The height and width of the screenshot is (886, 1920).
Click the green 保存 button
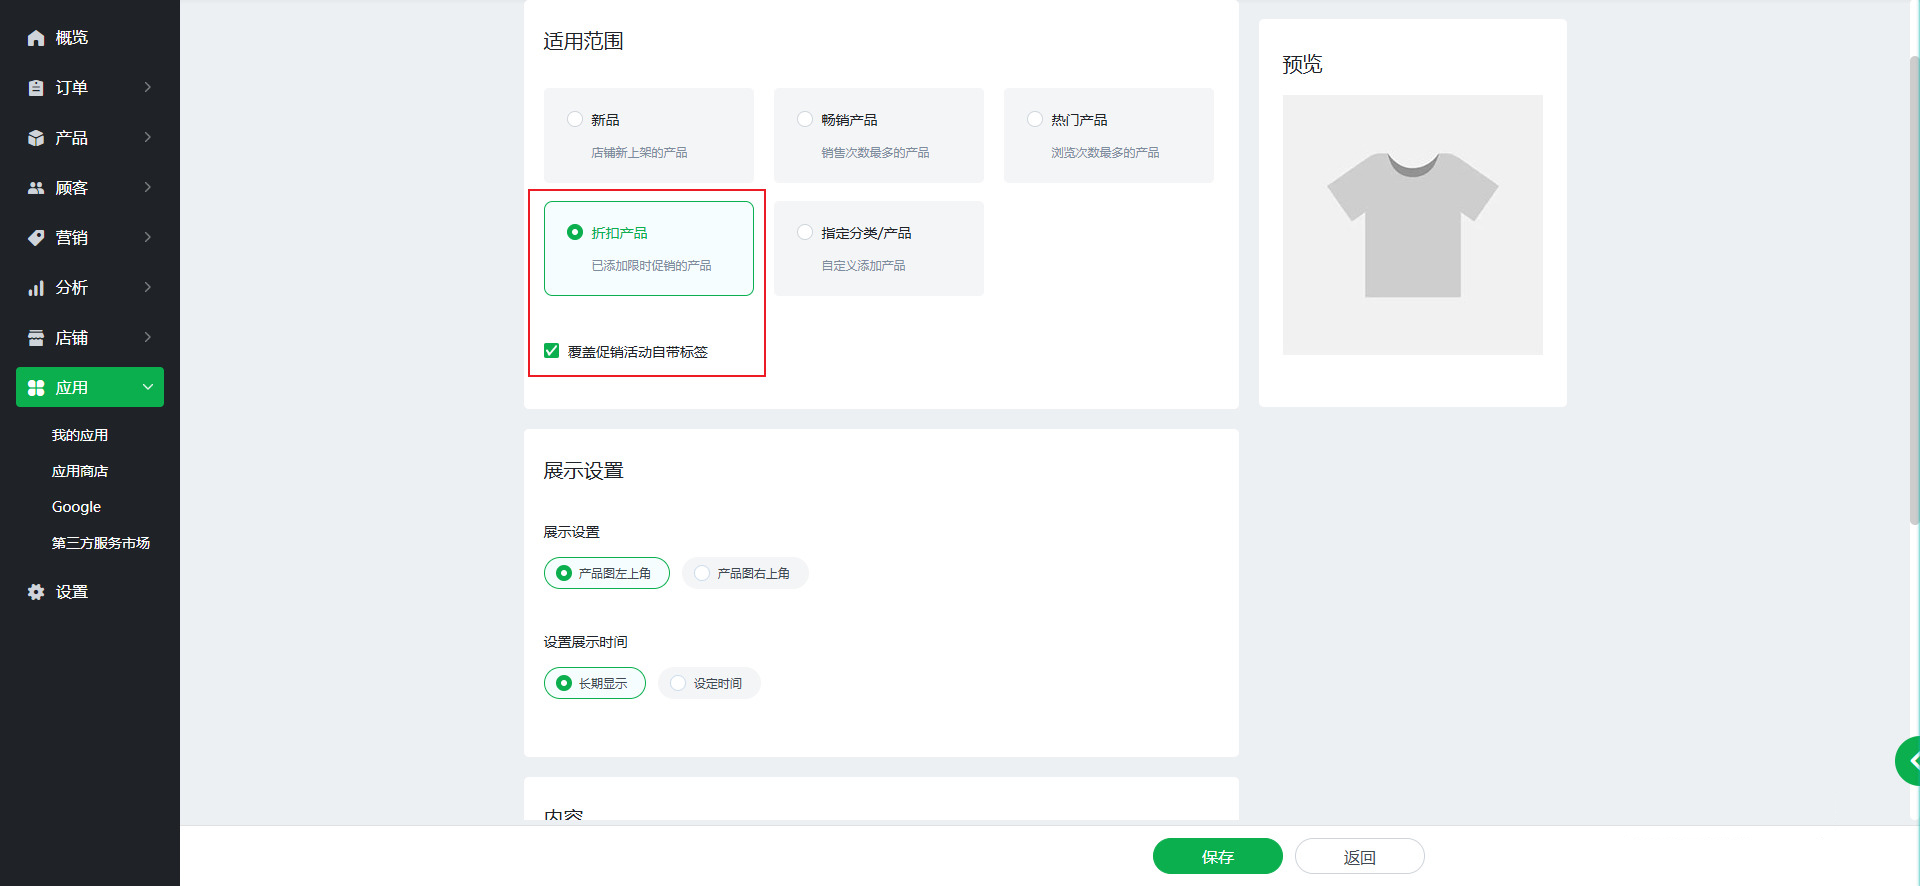(x=1217, y=856)
